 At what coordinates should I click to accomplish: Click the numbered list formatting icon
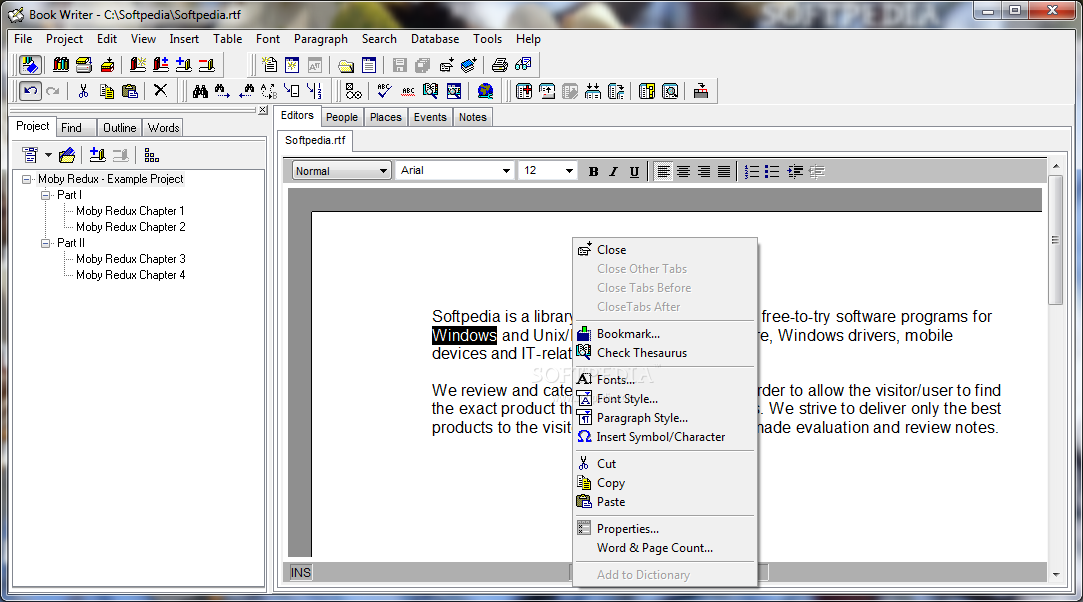tap(752, 171)
